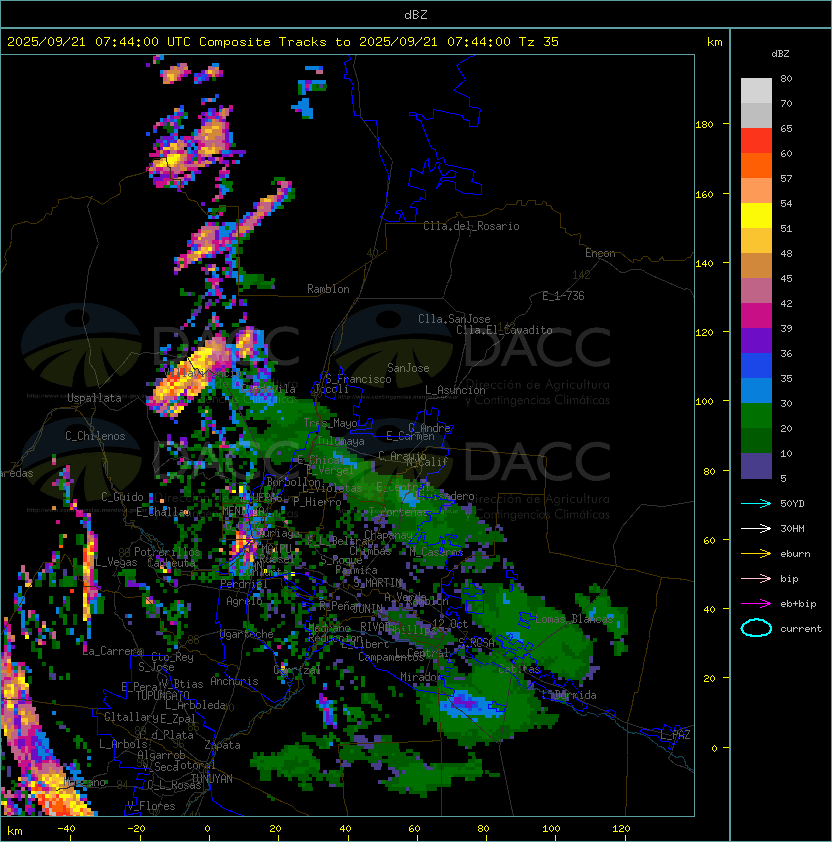The image size is (832, 842).
Task: Click the TUPUNGATO label
Action: point(162,696)
